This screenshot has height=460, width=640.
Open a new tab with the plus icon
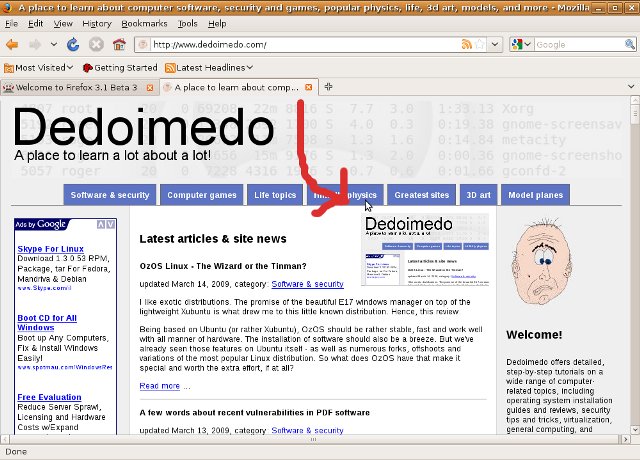click(328, 87)
